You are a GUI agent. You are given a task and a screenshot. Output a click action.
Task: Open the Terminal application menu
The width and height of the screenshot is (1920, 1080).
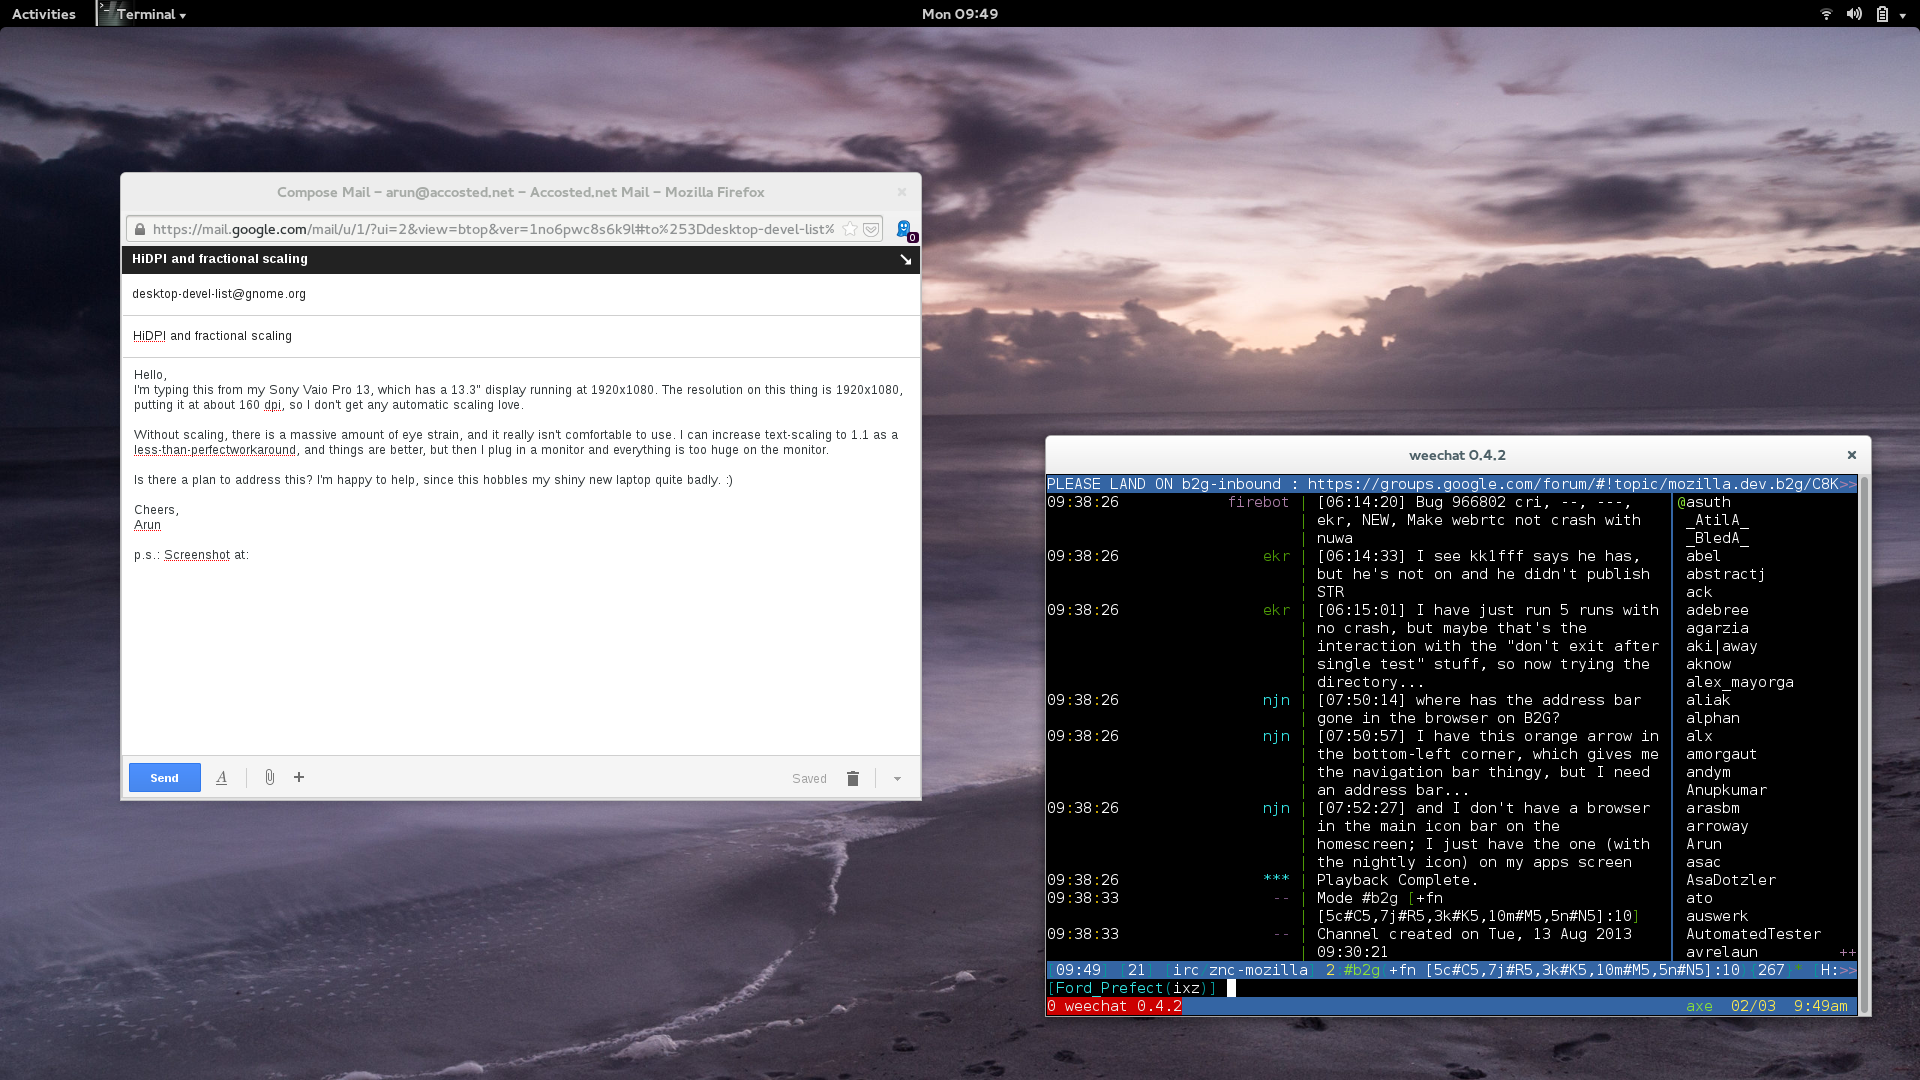point(143,14)
